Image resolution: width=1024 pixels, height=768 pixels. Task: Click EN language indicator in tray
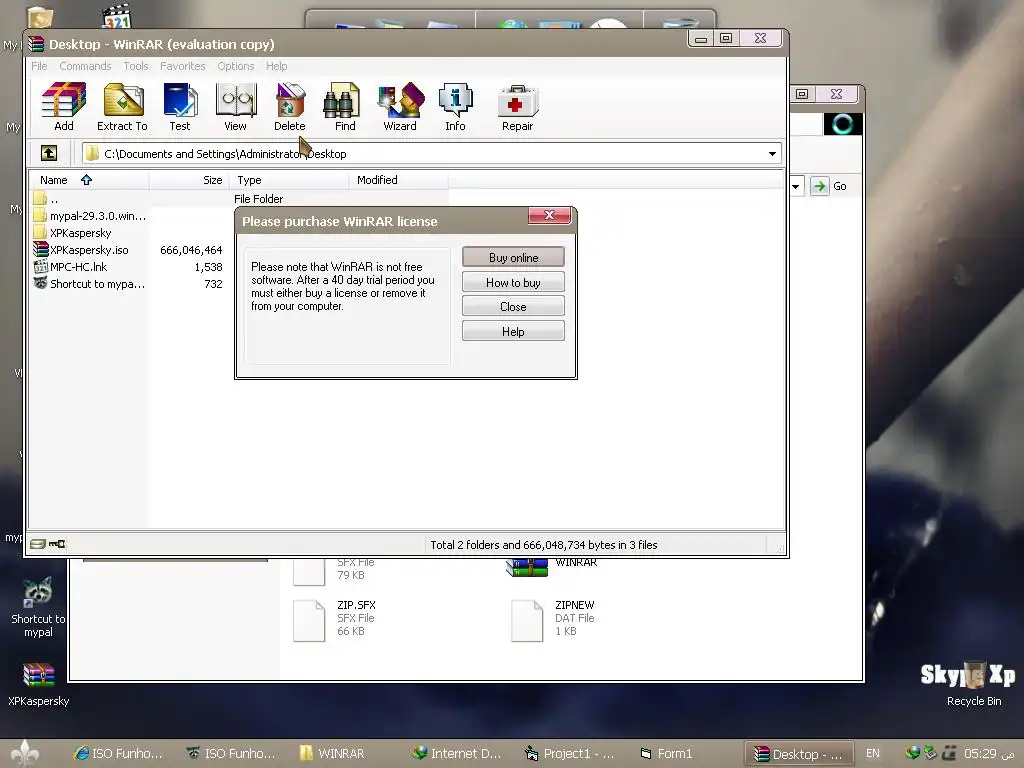[872, 753]
